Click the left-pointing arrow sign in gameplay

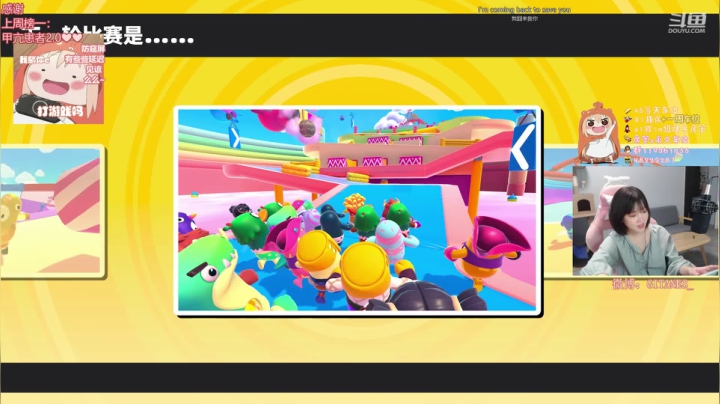[x=523, y=148]
